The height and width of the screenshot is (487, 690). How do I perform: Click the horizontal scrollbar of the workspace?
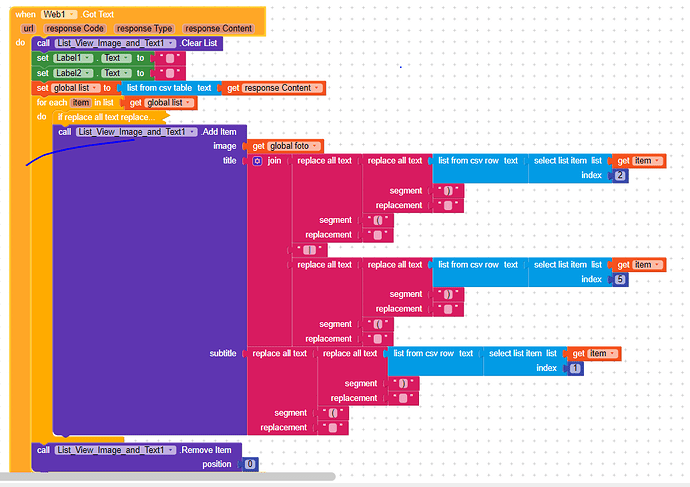[167, 477]
